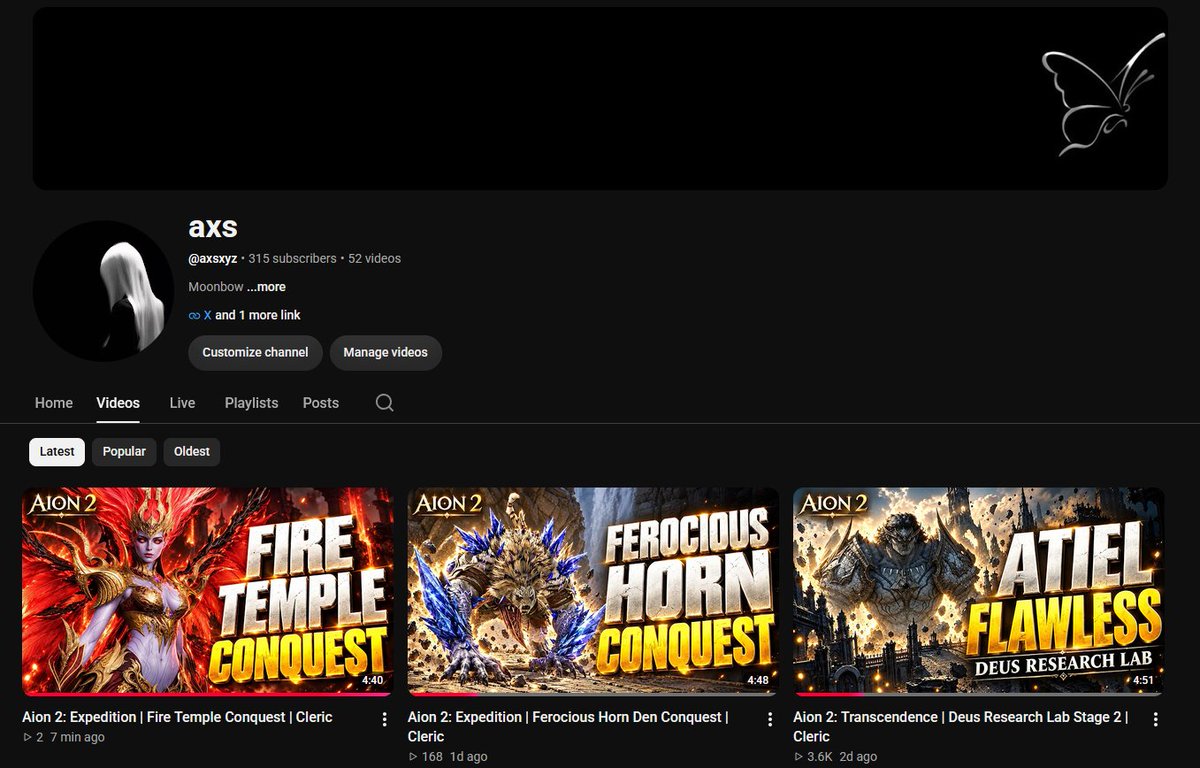Screen dimensions: 1200x768
Task: Expand channel description with ...more
Action: (x=266, y=287)
